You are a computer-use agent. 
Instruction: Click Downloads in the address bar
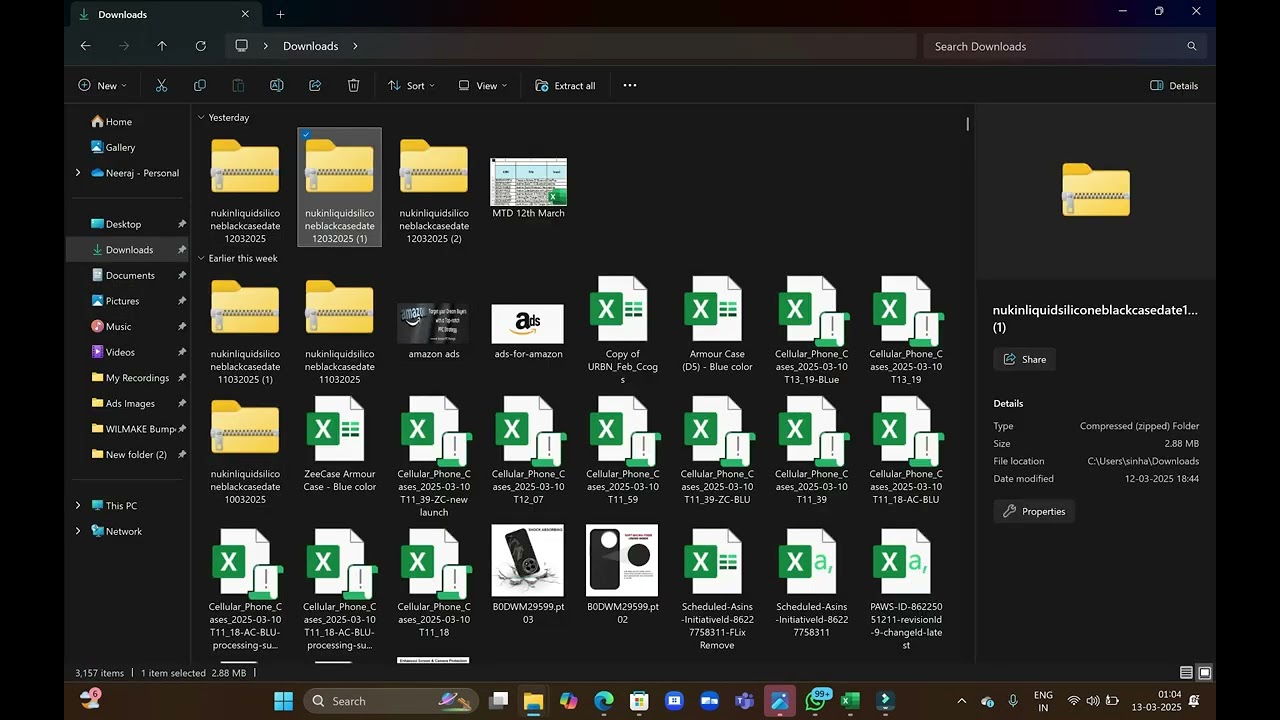tap(310, 46)
